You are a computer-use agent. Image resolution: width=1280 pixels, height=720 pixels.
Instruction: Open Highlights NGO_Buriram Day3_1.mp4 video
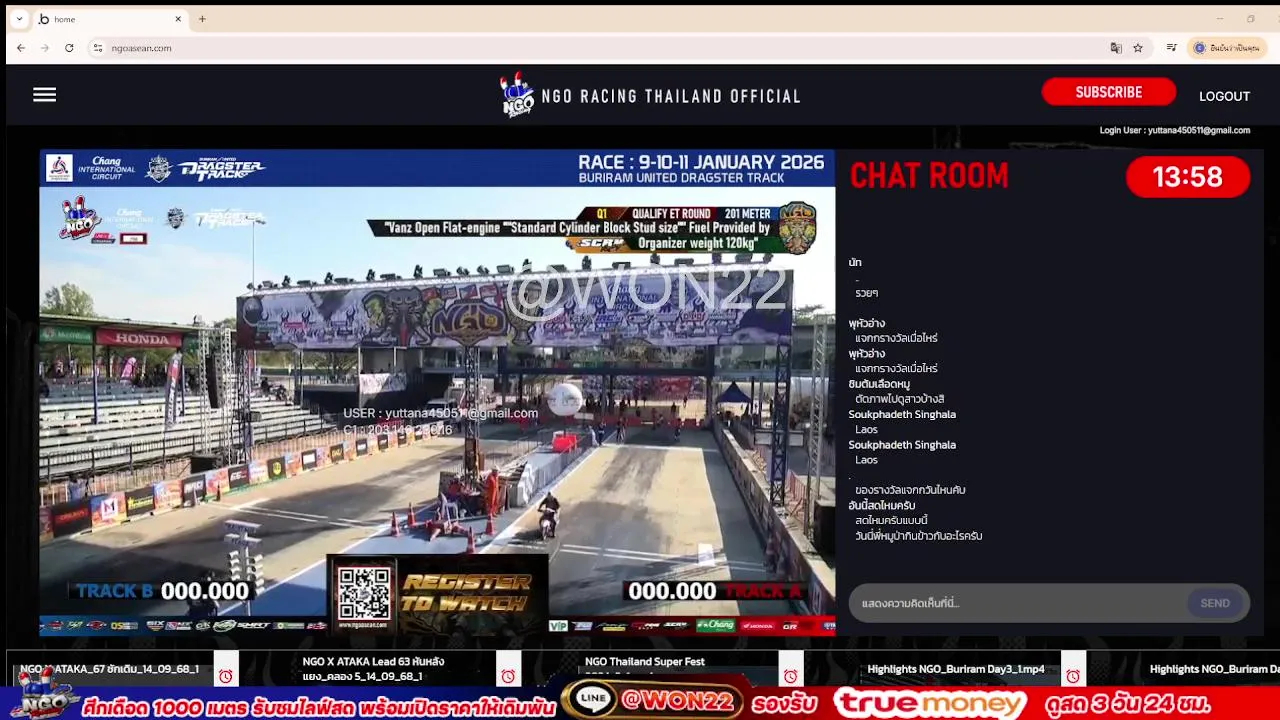tap(956, 669)
